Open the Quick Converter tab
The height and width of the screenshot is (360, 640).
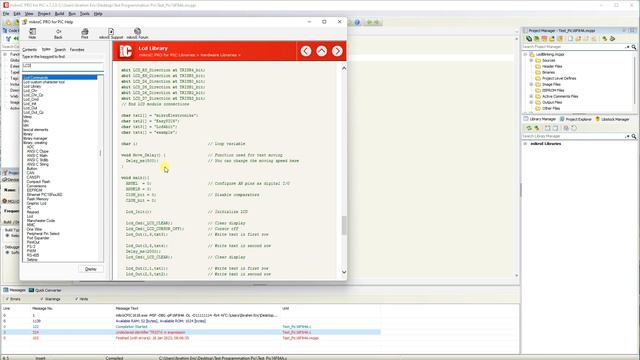[45, 290]
